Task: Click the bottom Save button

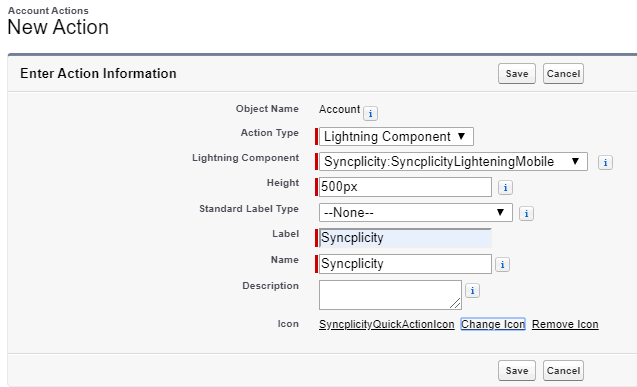Action: (x=517, y=370)
